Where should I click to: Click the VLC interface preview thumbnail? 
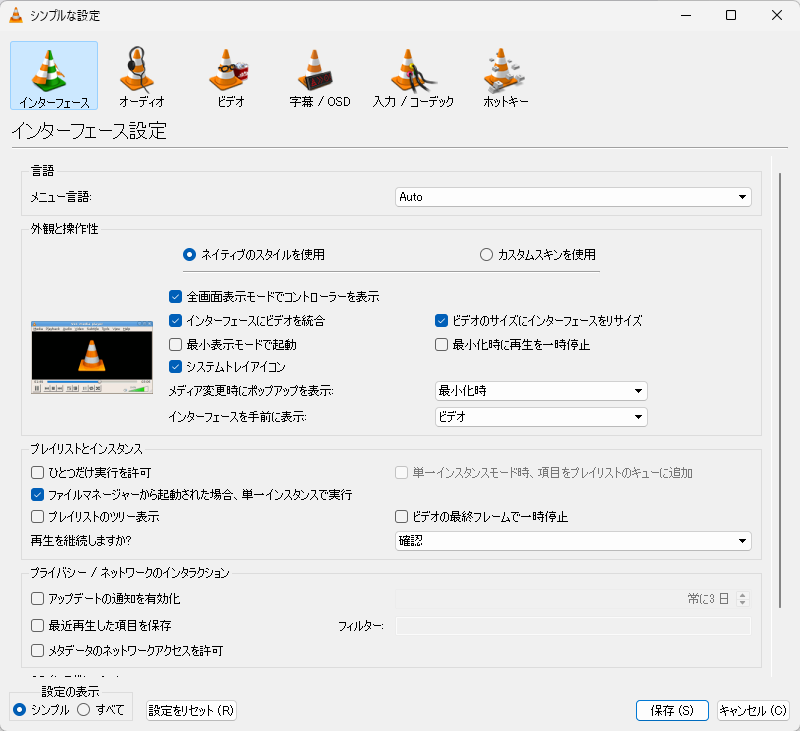point(92,357)
